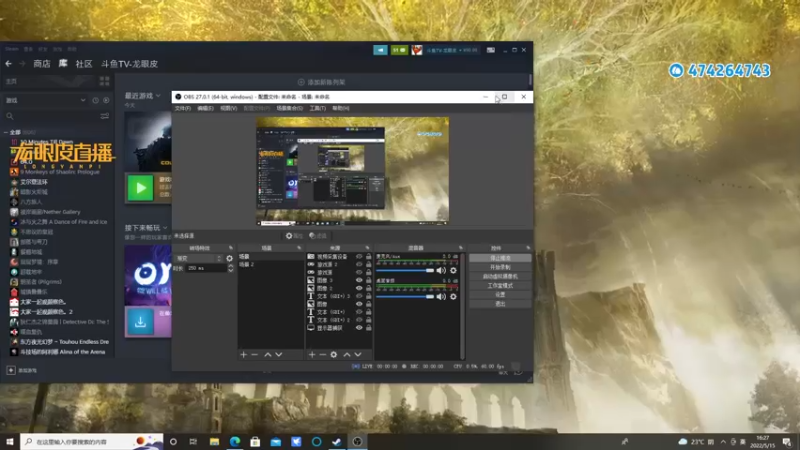
Task: Click transition duration stepper arrows
Action: point(231,268)
